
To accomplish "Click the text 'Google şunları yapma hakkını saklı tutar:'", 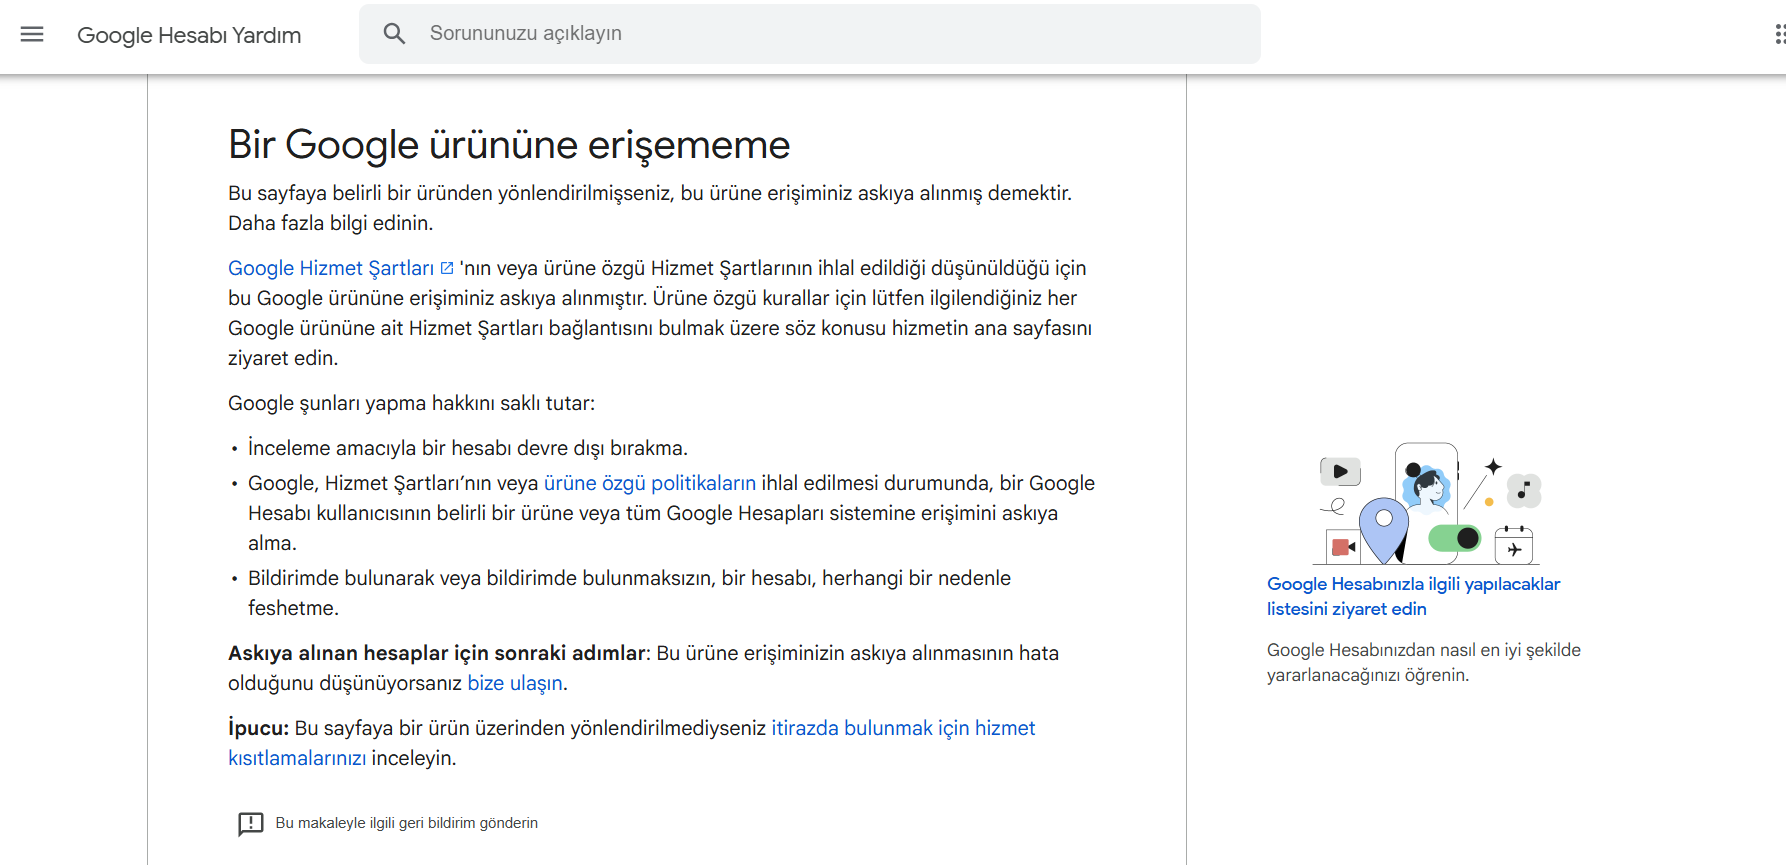I will pos(411,403).
